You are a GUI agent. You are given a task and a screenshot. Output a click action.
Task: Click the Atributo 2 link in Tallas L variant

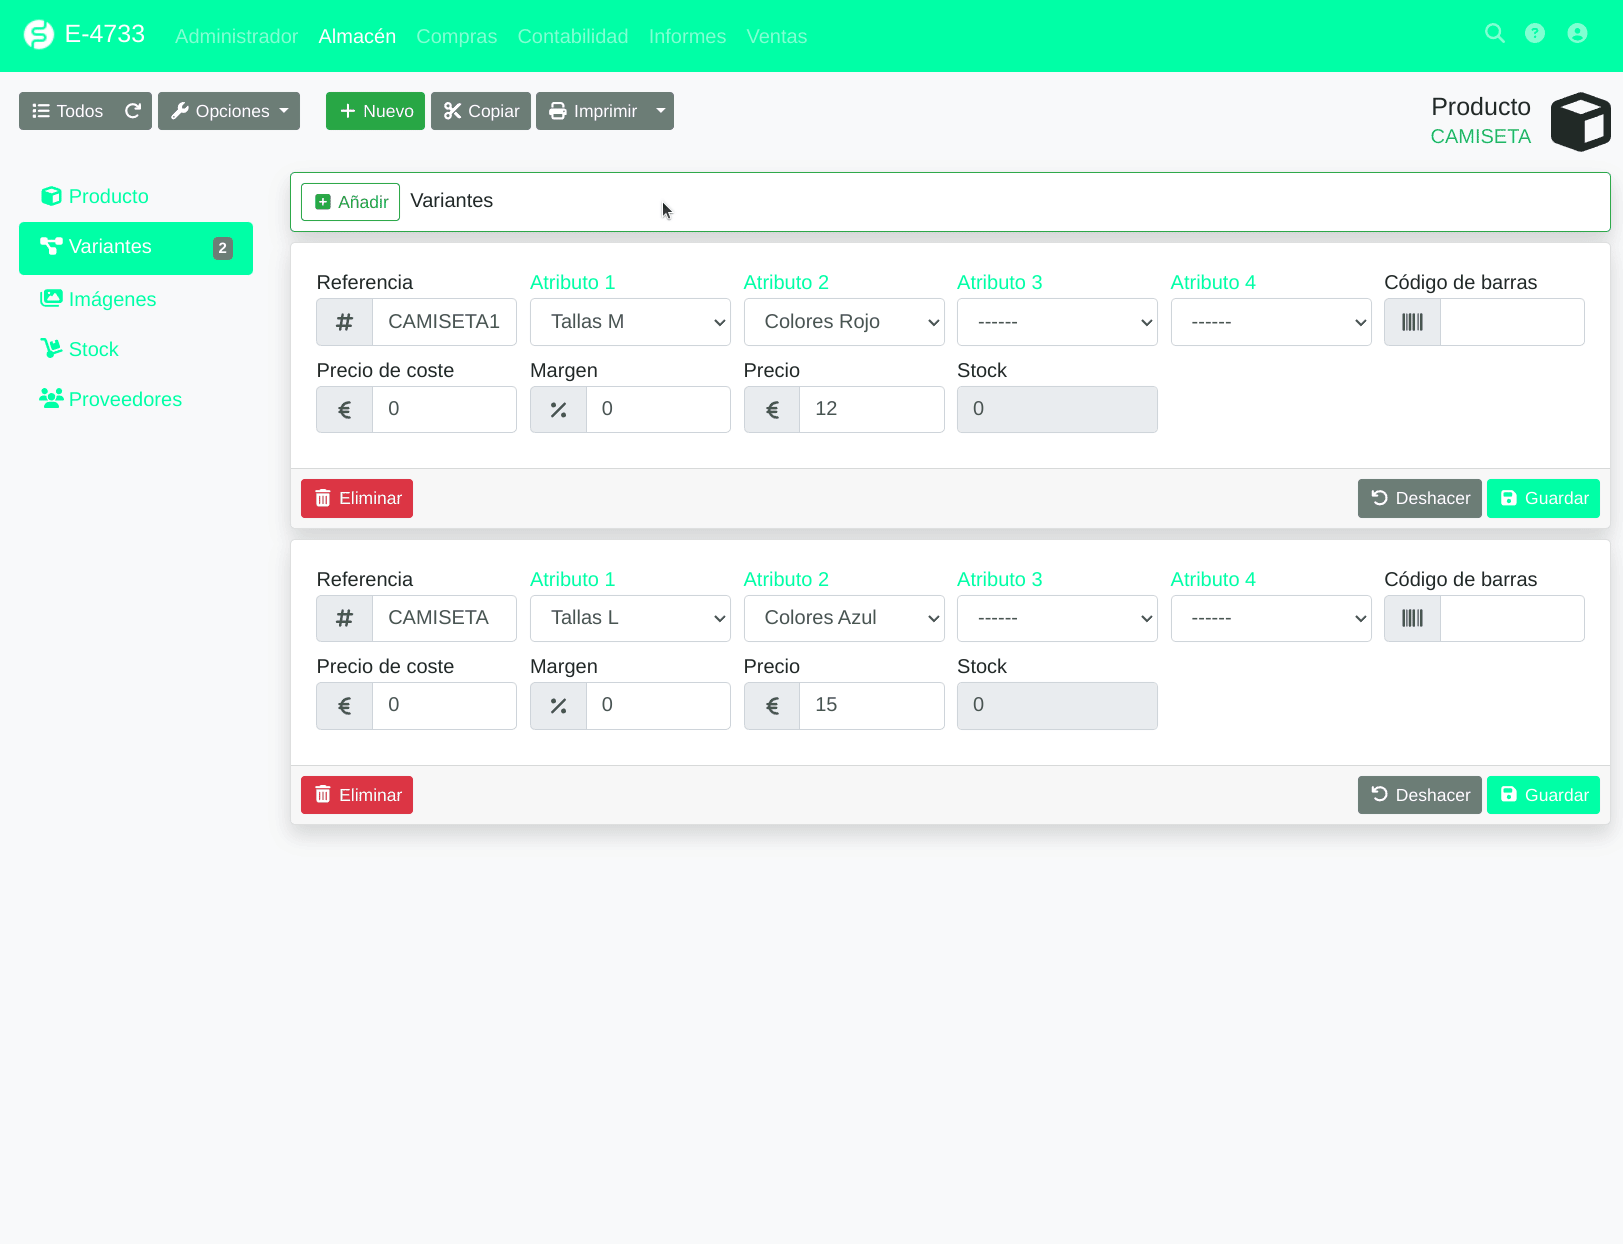point(786,580)
